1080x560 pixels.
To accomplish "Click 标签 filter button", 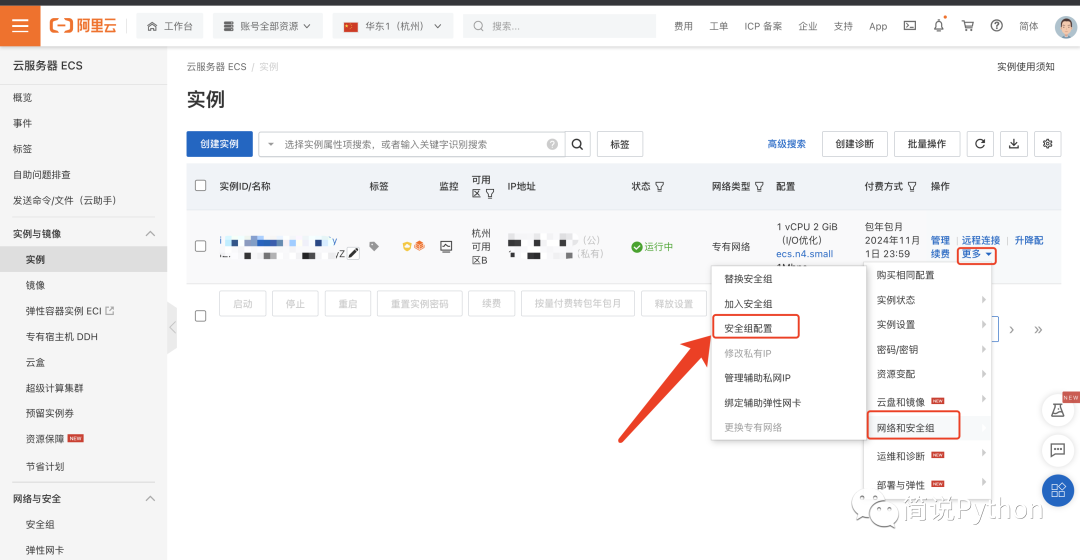I will (x=620, y=144).
